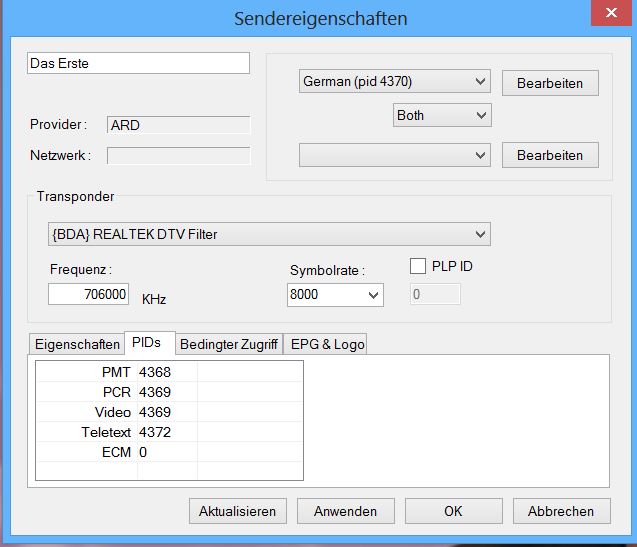This screenshot has height=547, width=637.
Task: Expand the Both audio channel dropdown
Action: click(441, 115)
